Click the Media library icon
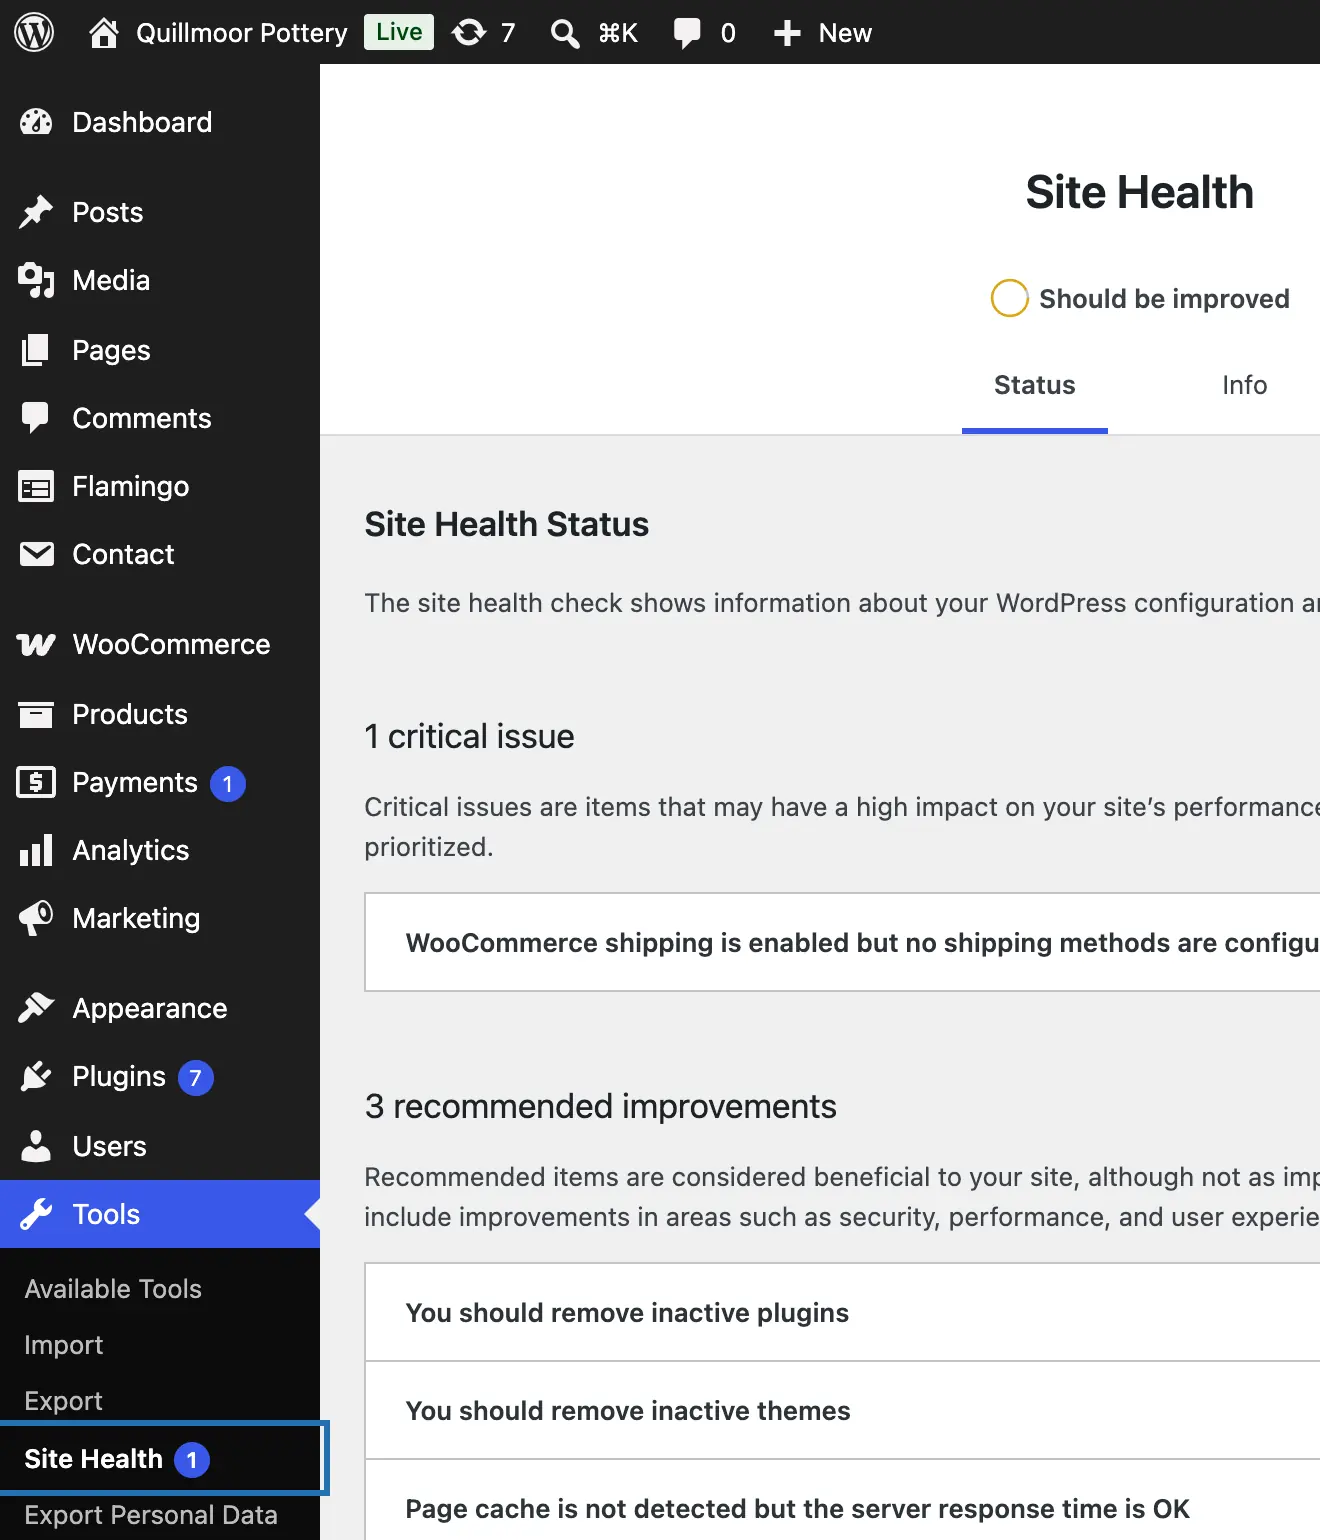This screenshot has height=1540, width=1320. pyautogui.click(x=36, y=280)
